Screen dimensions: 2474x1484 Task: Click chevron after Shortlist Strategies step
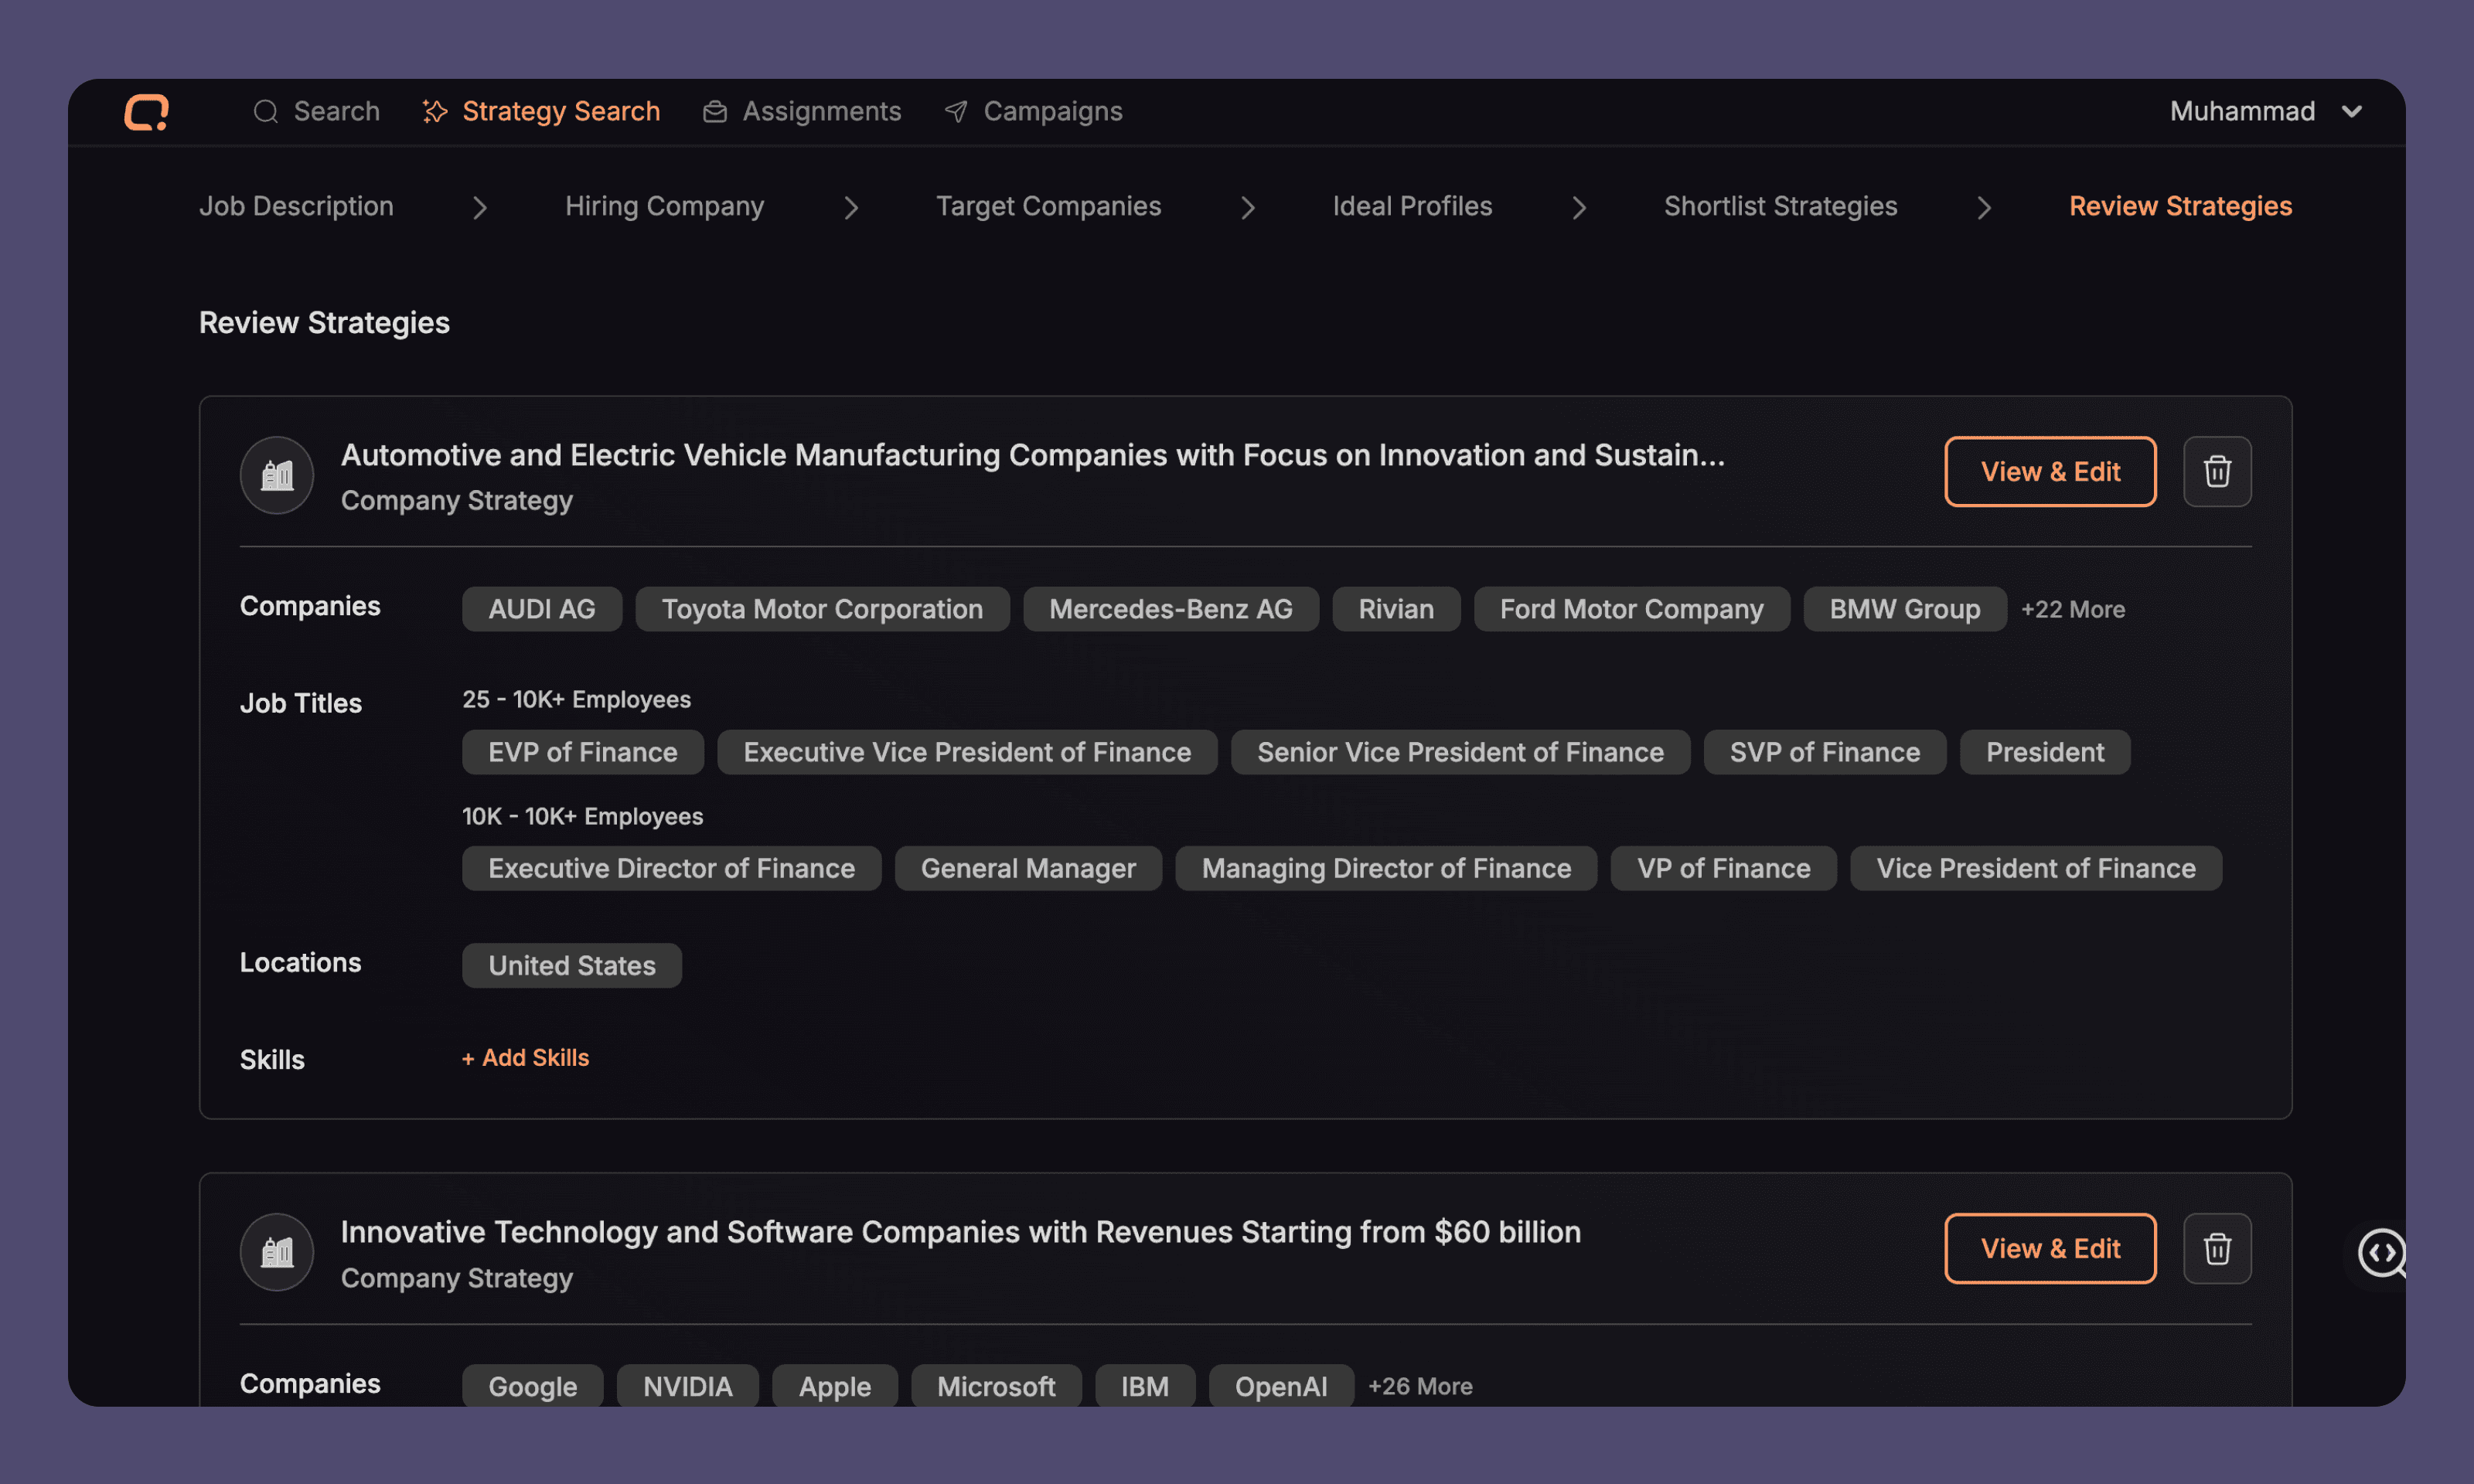[1984, 207]
